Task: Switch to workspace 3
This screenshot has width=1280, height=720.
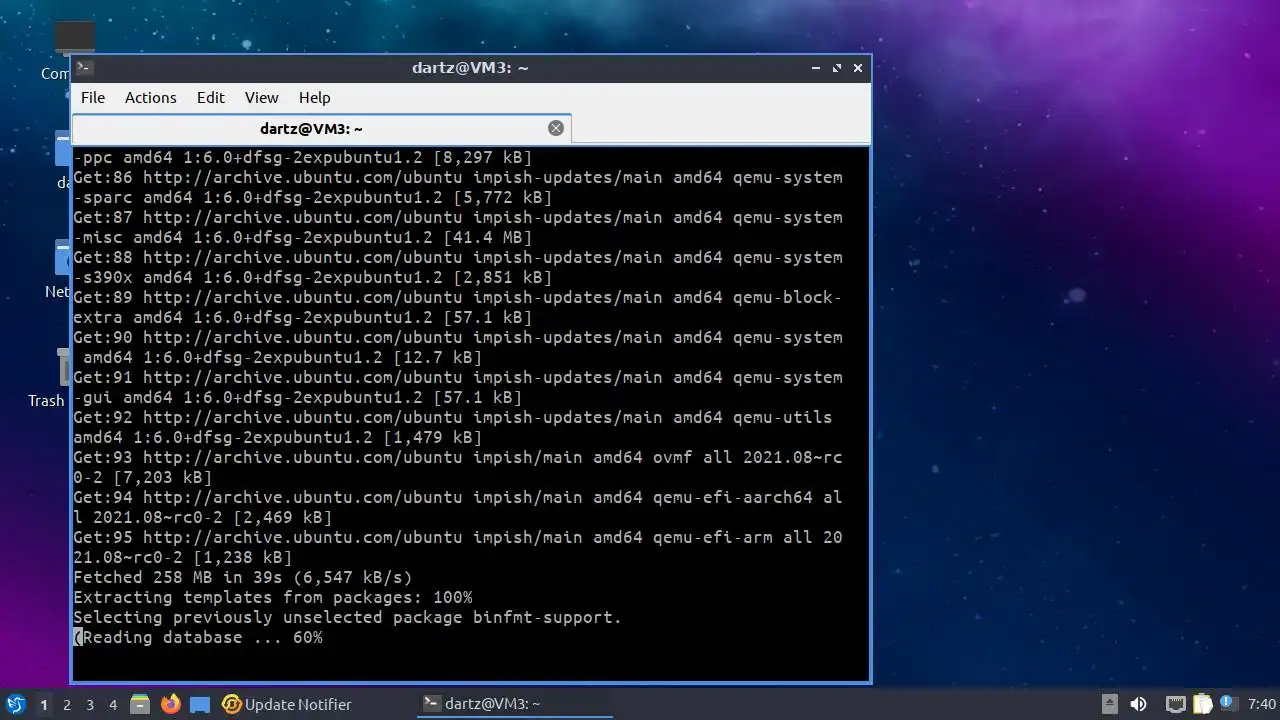Action: pyautogui.click(x=90, y=705)
